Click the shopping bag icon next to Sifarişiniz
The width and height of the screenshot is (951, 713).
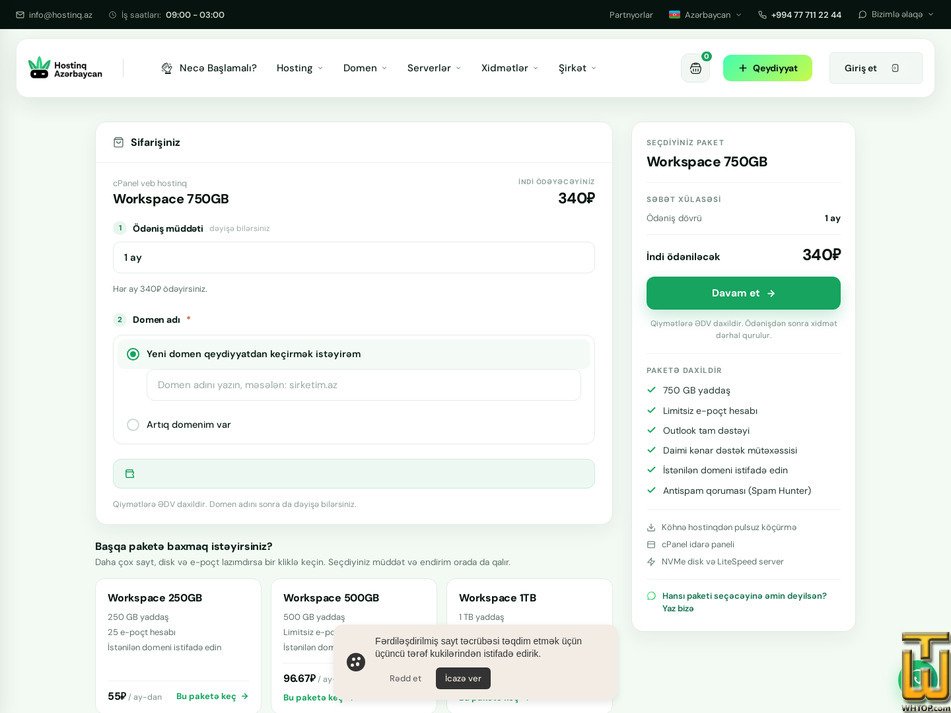[x=119, y=142]
